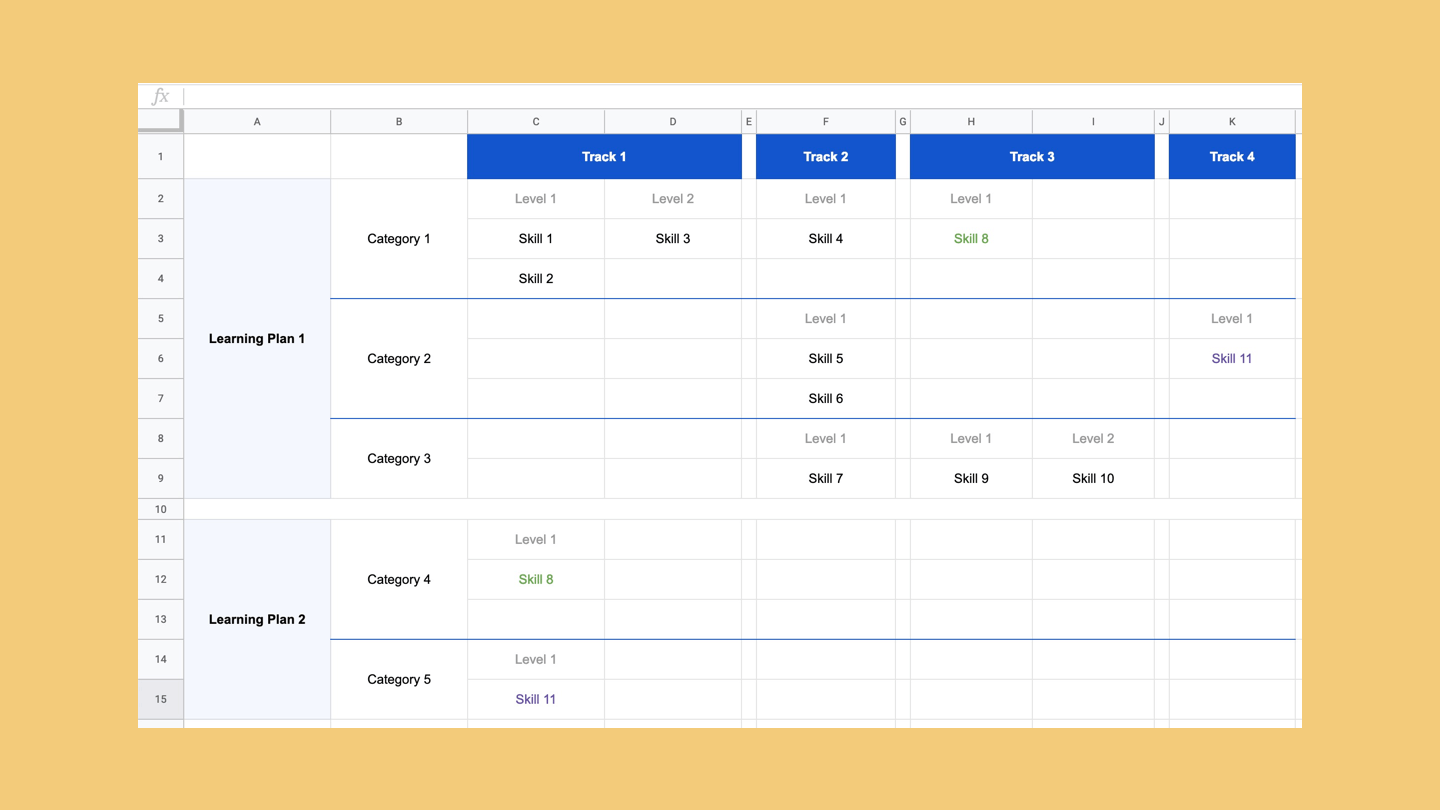Select the Category 1 cell
1440x810 pixels.
[x=399, y=239]
